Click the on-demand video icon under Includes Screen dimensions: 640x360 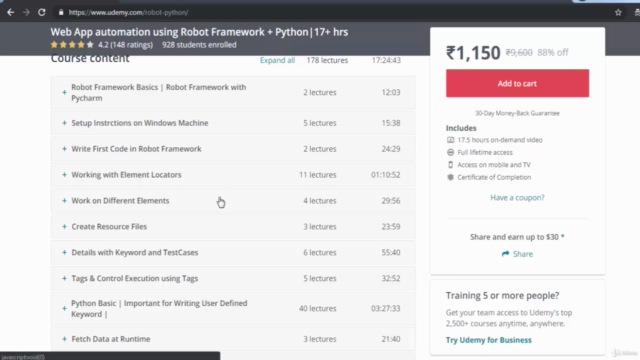[x=450, y=140]
